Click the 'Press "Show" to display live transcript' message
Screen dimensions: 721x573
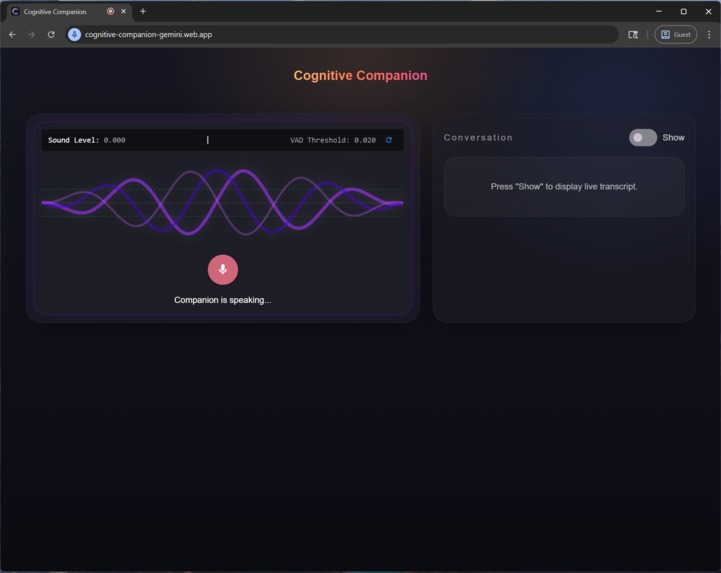pos(564,187)
